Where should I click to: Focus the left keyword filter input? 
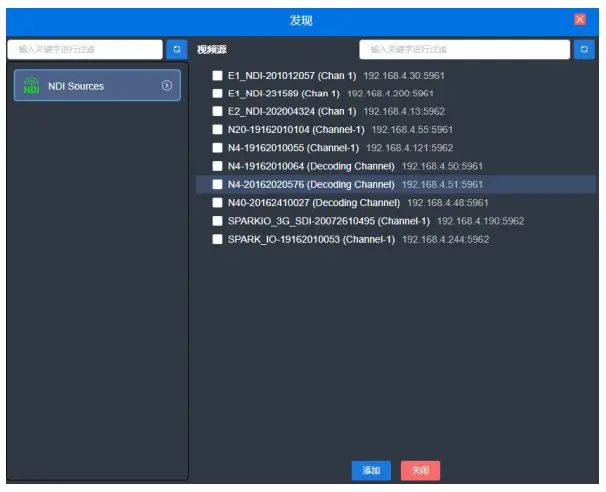pyautogui.click(x=85, y=49)
